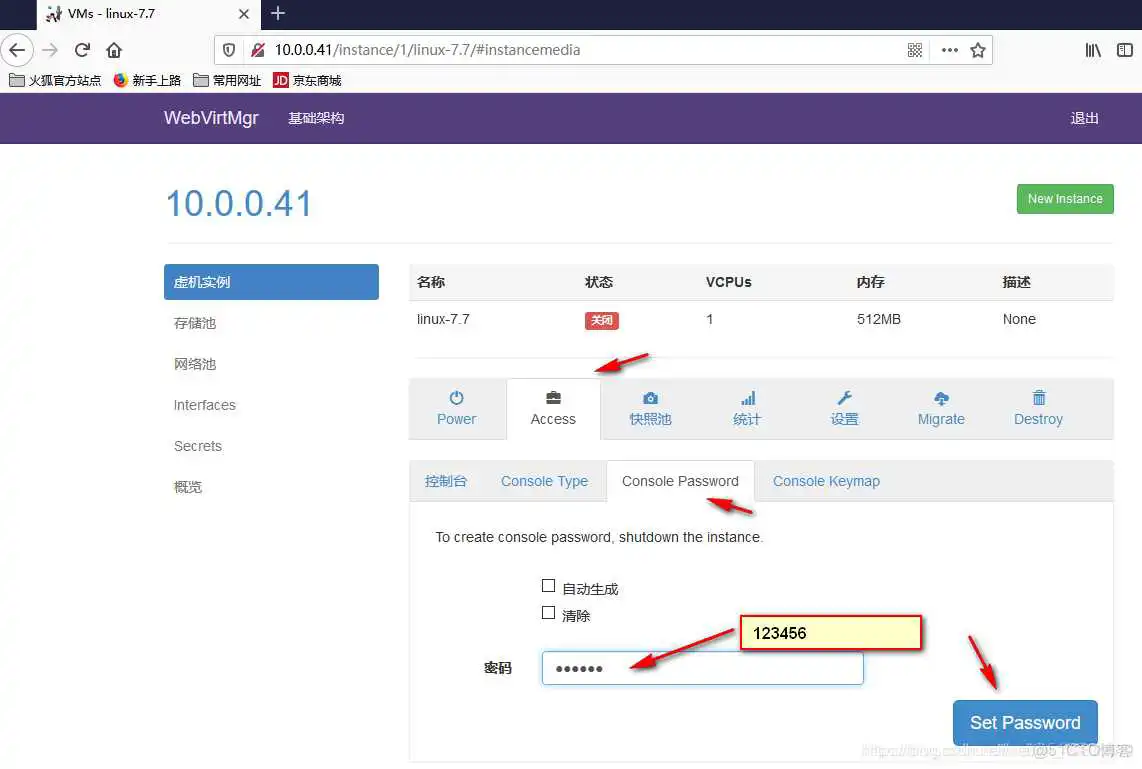This screenshot has width=1142, height=769.
Task: Open the 基础架构 navbar menu
Action: pos(316,118)
